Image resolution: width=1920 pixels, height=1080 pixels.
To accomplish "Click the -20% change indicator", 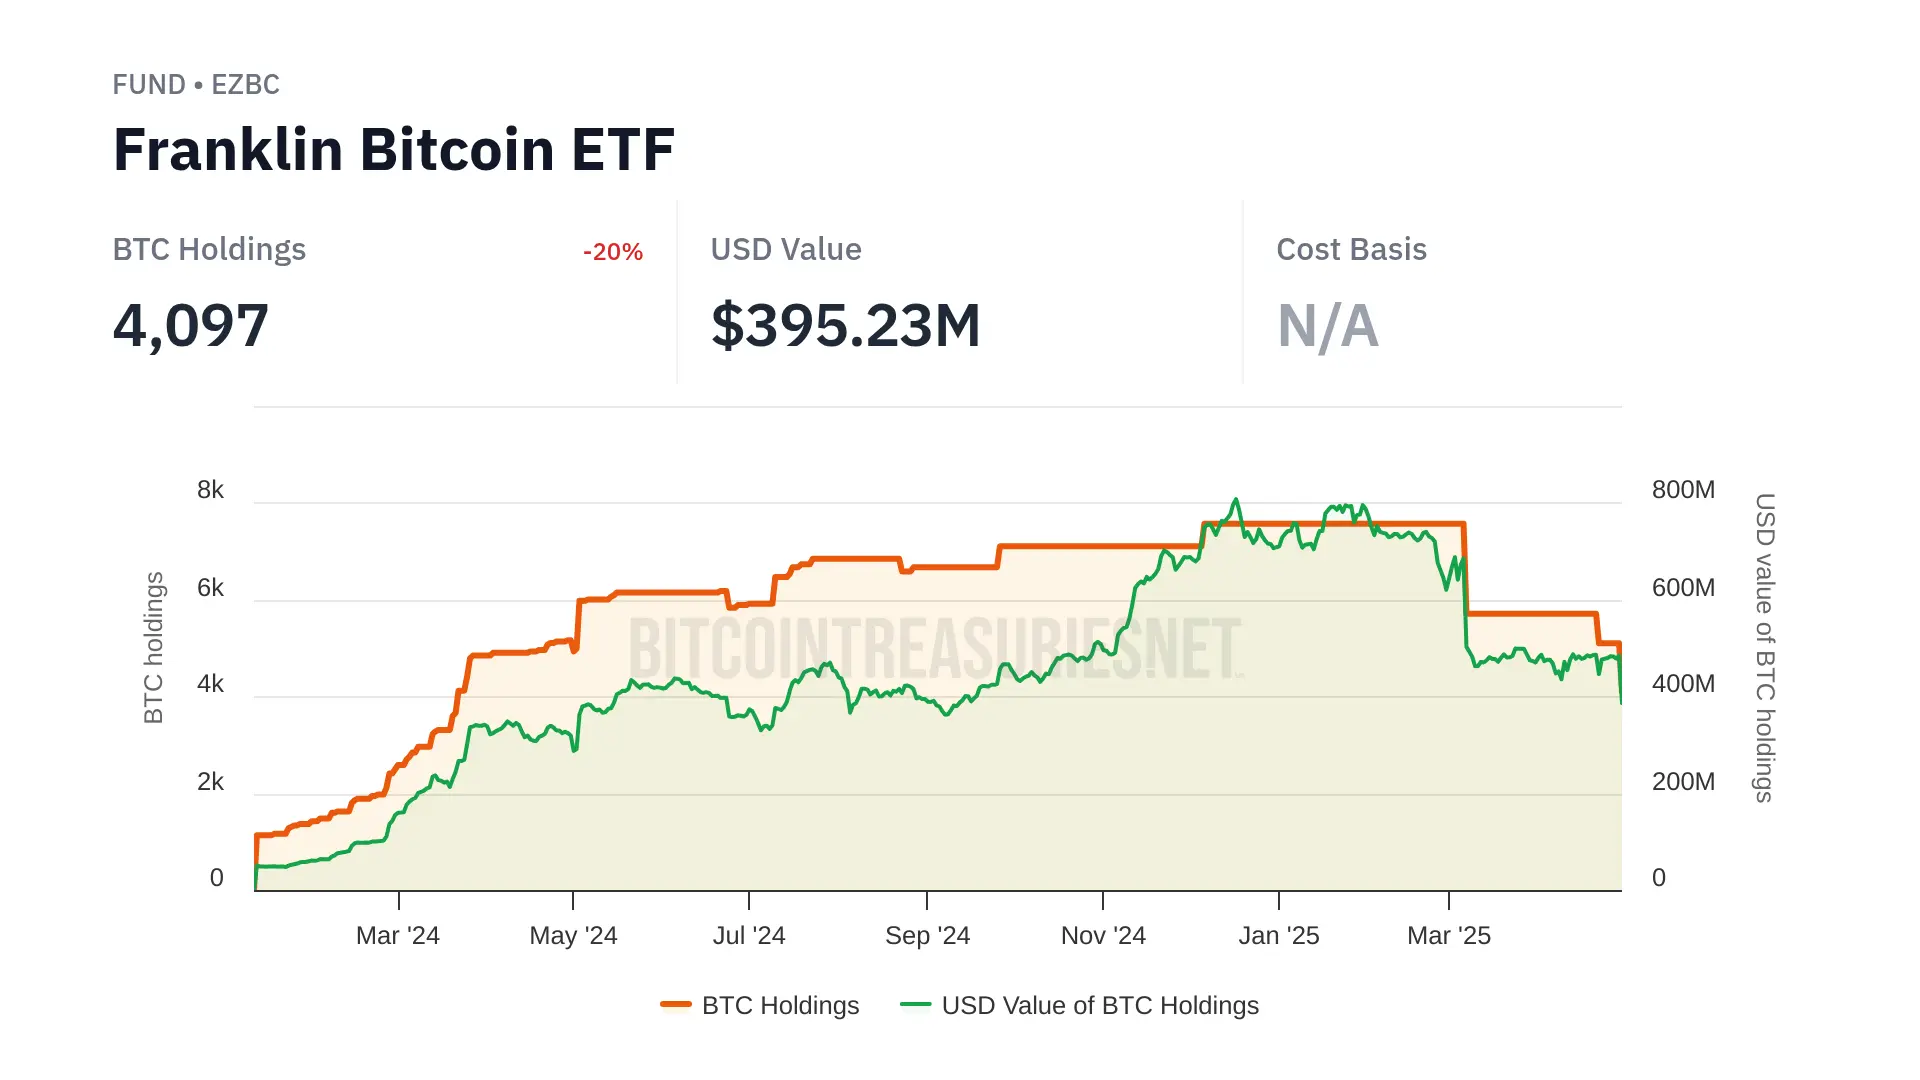I will pos(613,252).
